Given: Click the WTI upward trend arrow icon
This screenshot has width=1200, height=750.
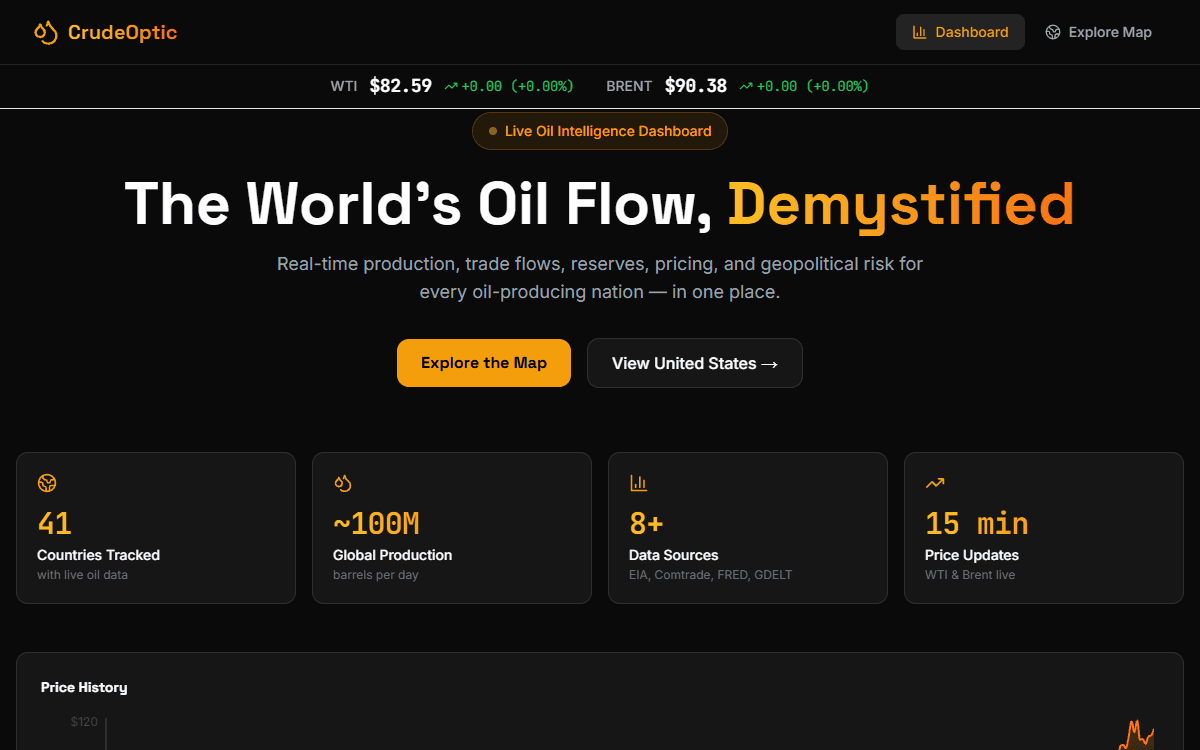Looking at the screenshot, I should [451, 87].
